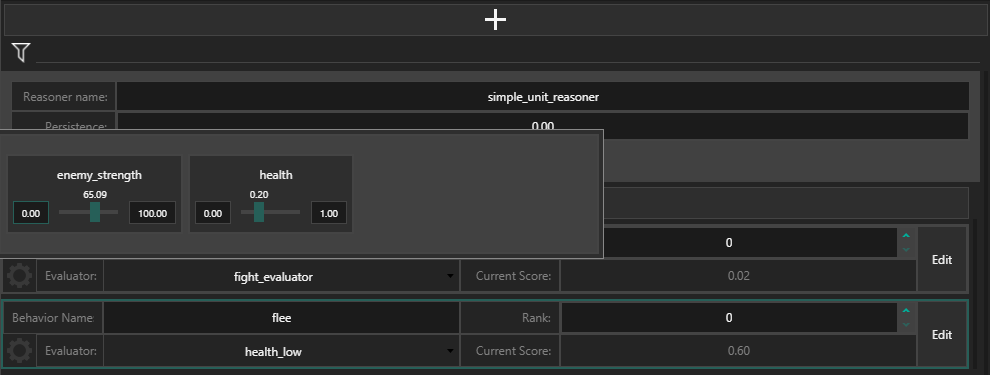Click the funnel filter icon
The image size is (990, 375).
click(21, 52)
